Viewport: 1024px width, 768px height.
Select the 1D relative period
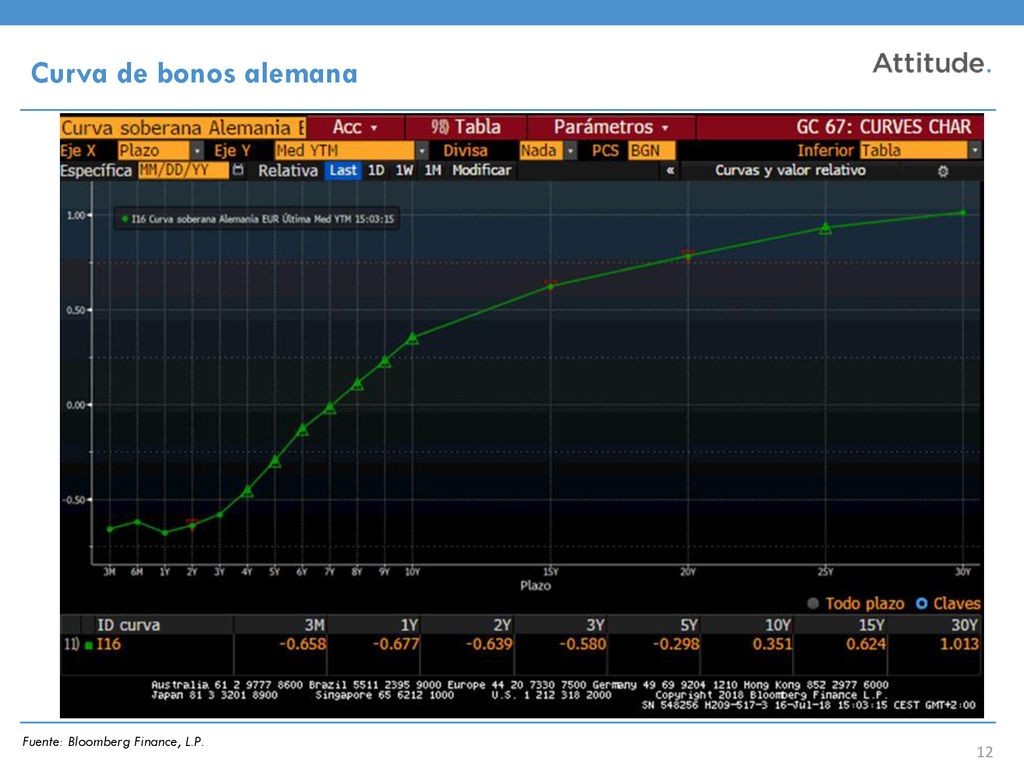click(x=376, y=170)
